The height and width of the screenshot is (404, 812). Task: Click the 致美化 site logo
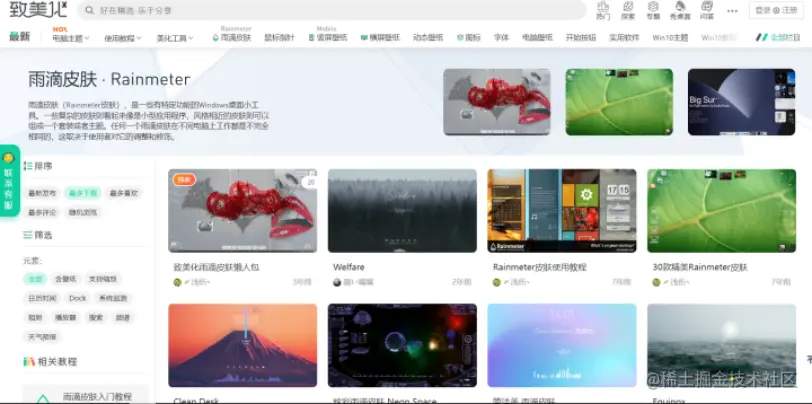pos(38,9)
